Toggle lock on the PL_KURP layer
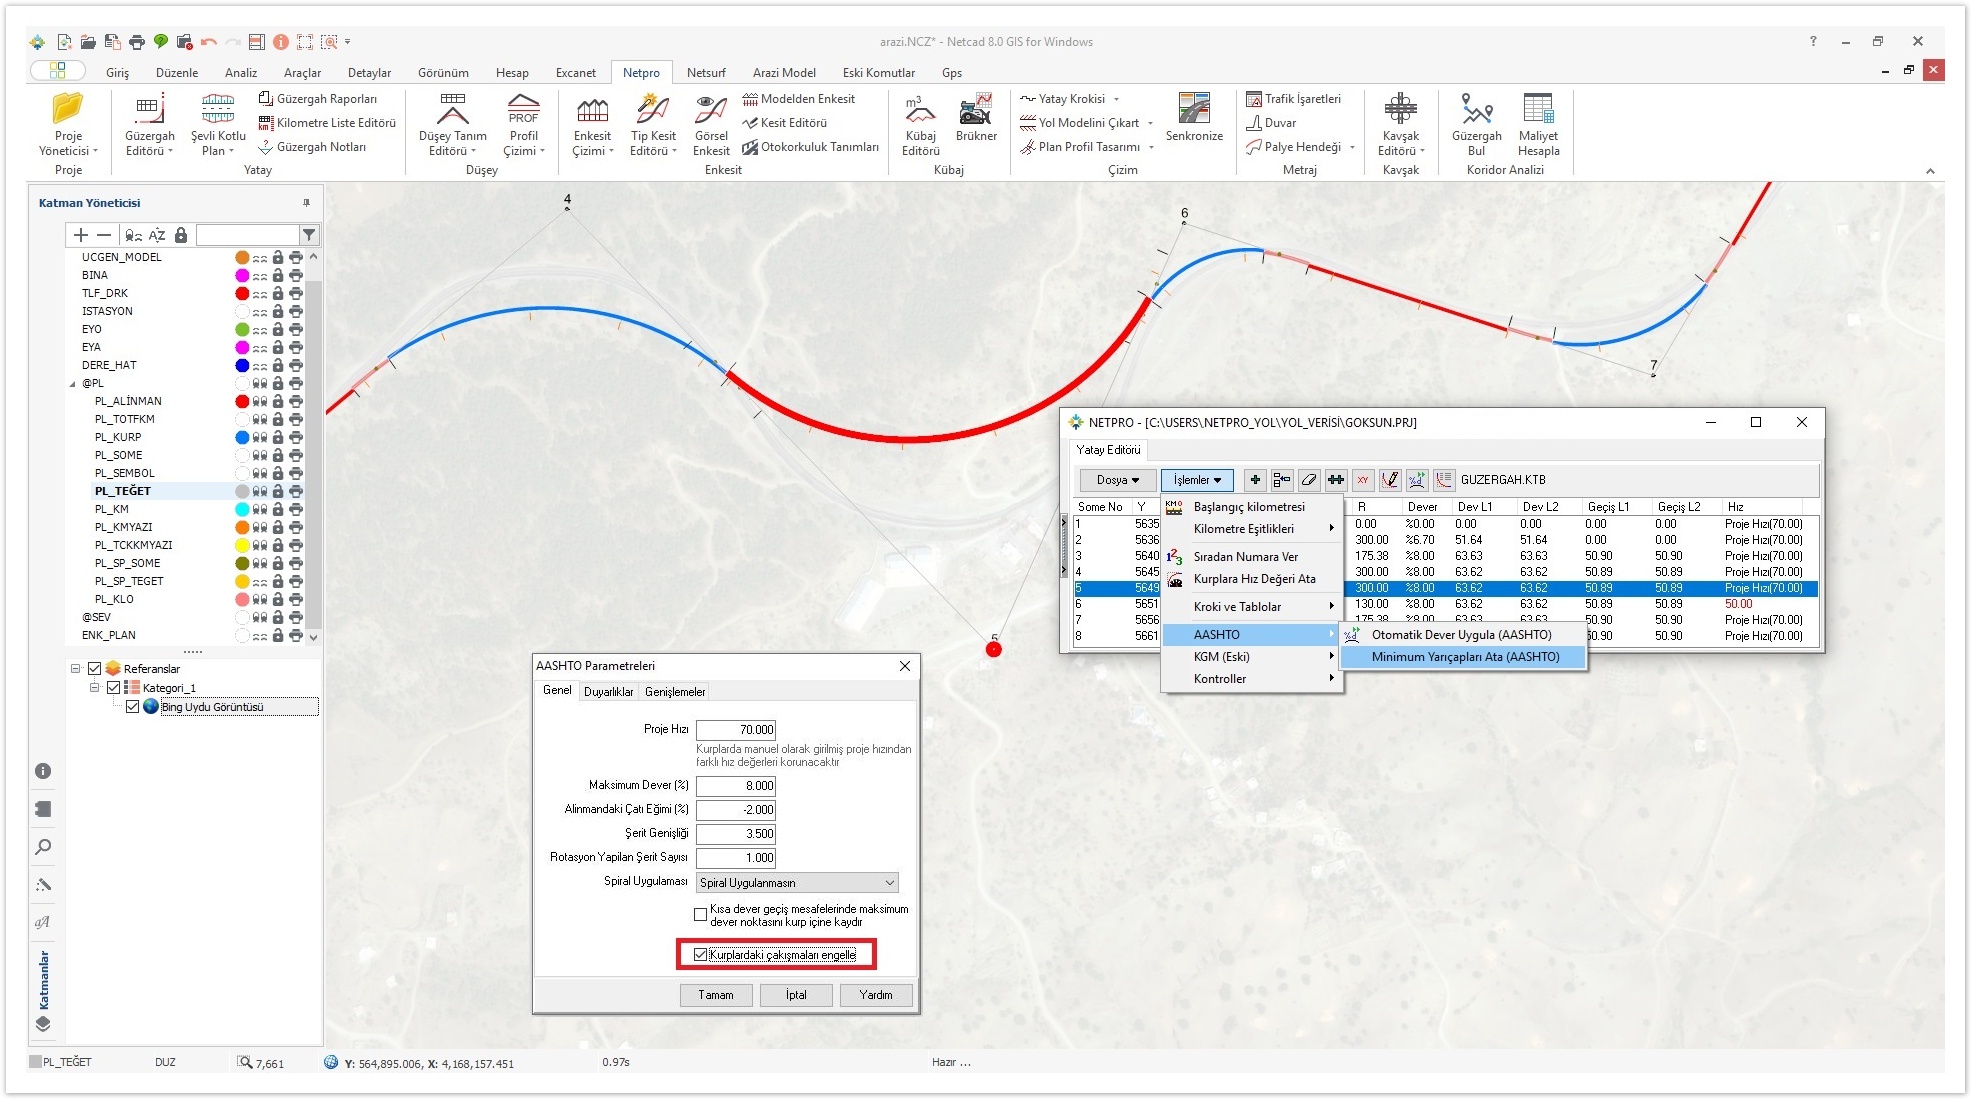This screenshot has height=1099, width=1971. click(278, 437)
